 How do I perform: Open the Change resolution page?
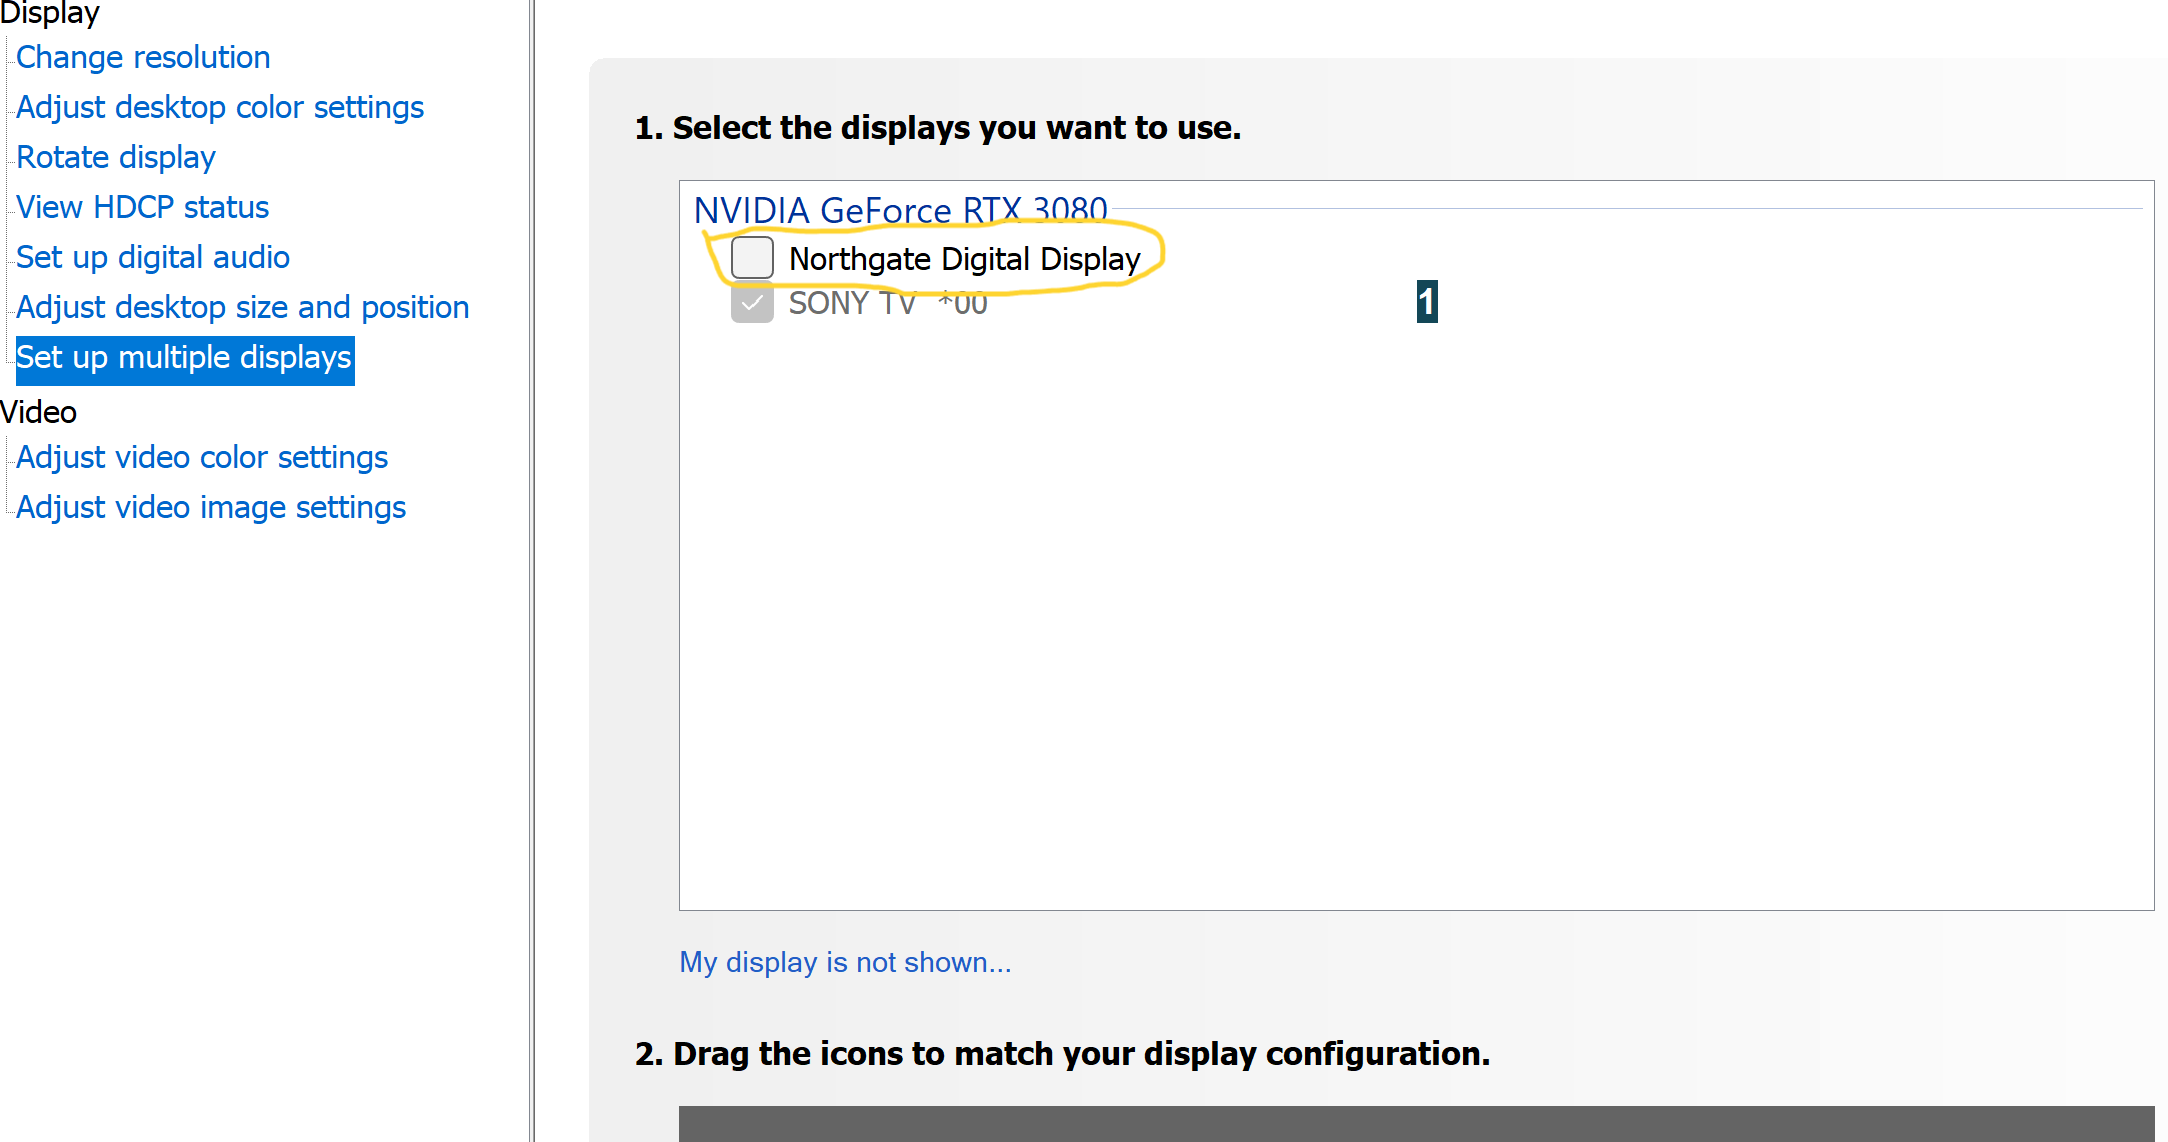coord(143,57)
